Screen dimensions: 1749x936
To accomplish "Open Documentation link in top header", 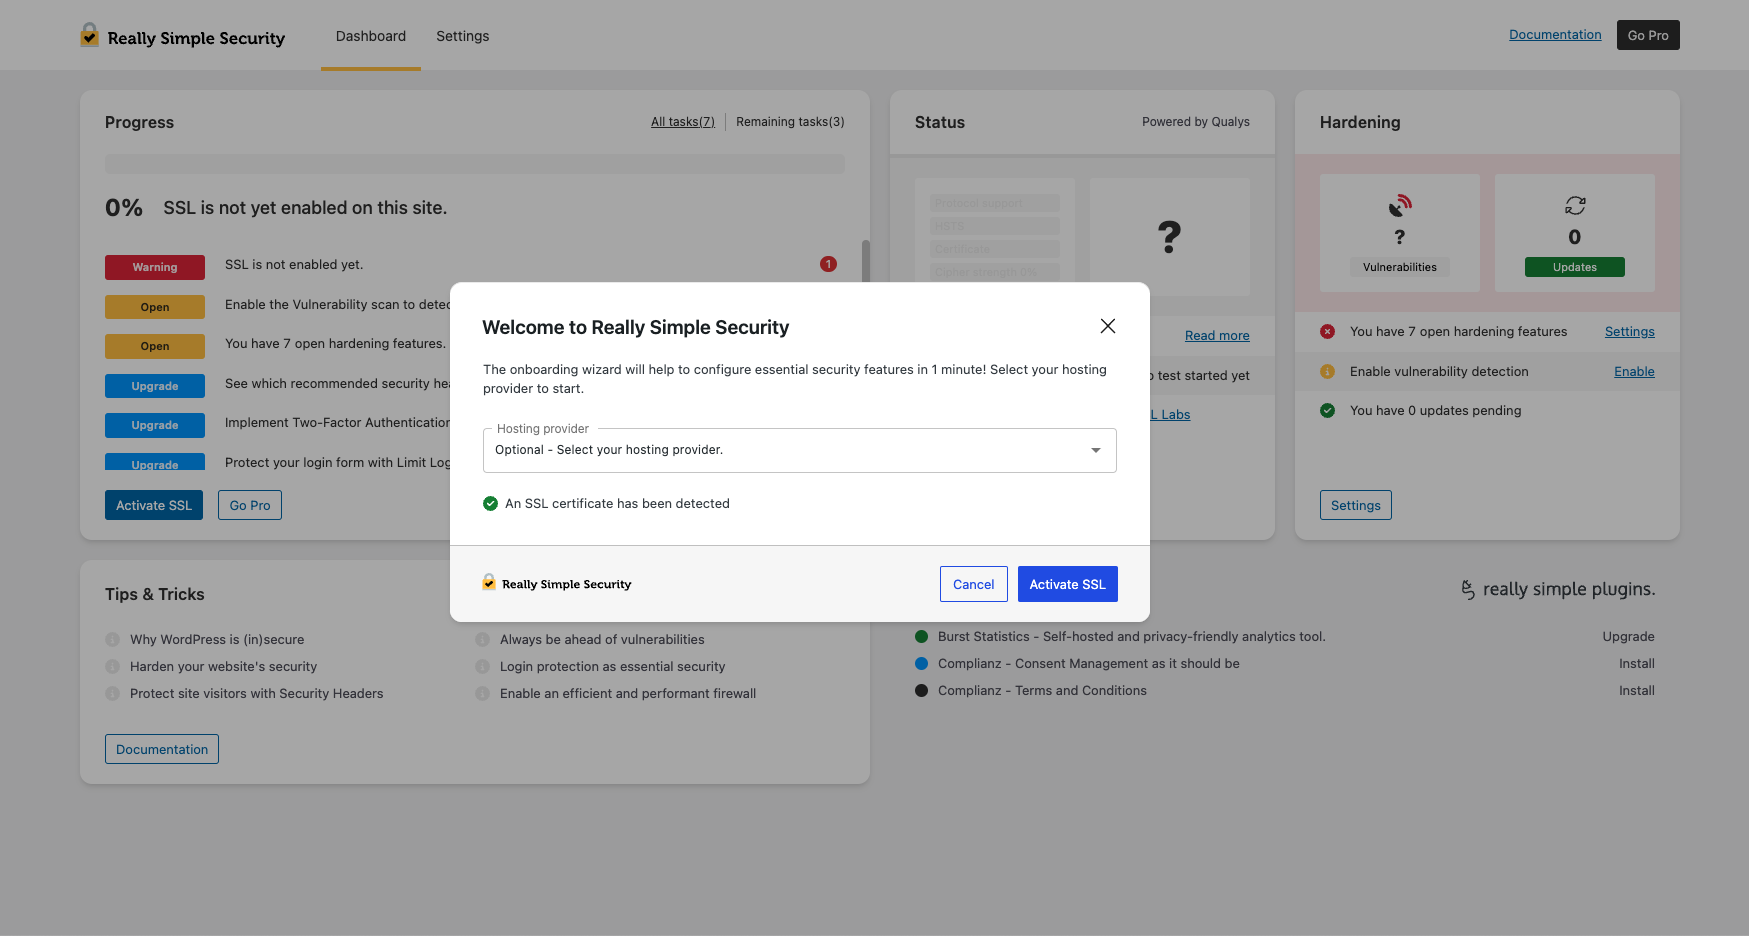I will pyautogui.click(x=1555, y=34).
